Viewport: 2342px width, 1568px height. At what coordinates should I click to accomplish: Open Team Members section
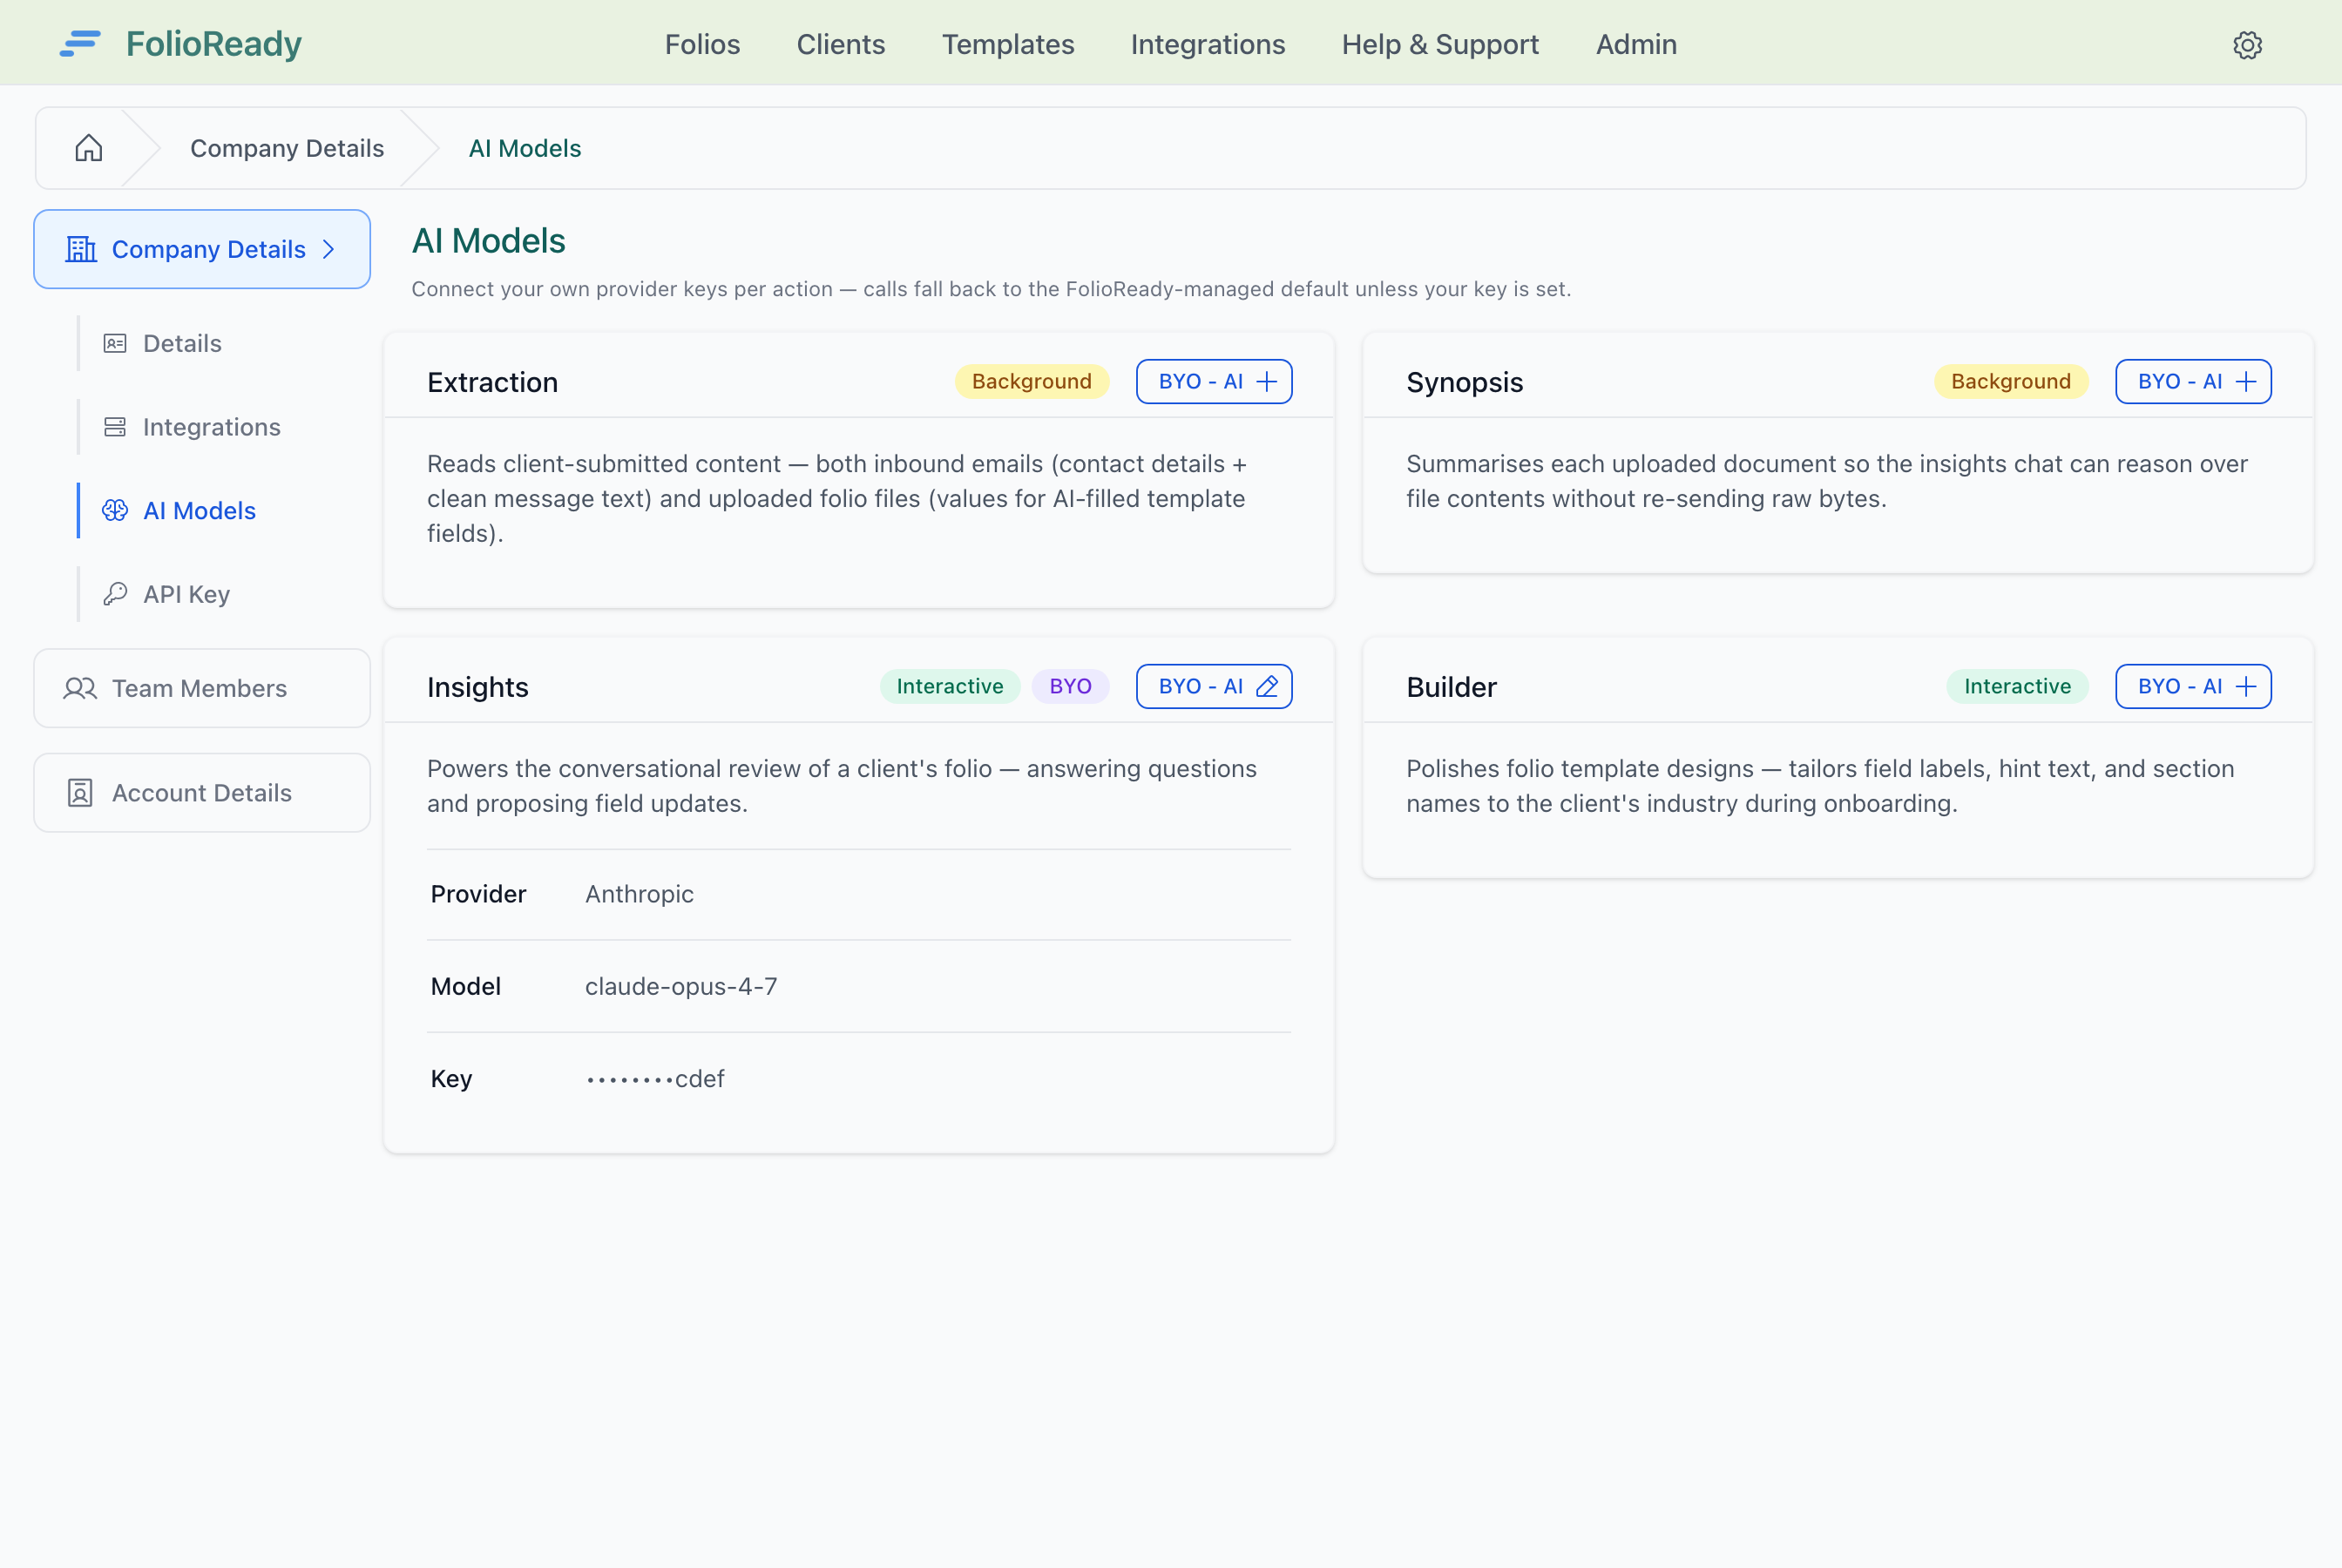202,688
